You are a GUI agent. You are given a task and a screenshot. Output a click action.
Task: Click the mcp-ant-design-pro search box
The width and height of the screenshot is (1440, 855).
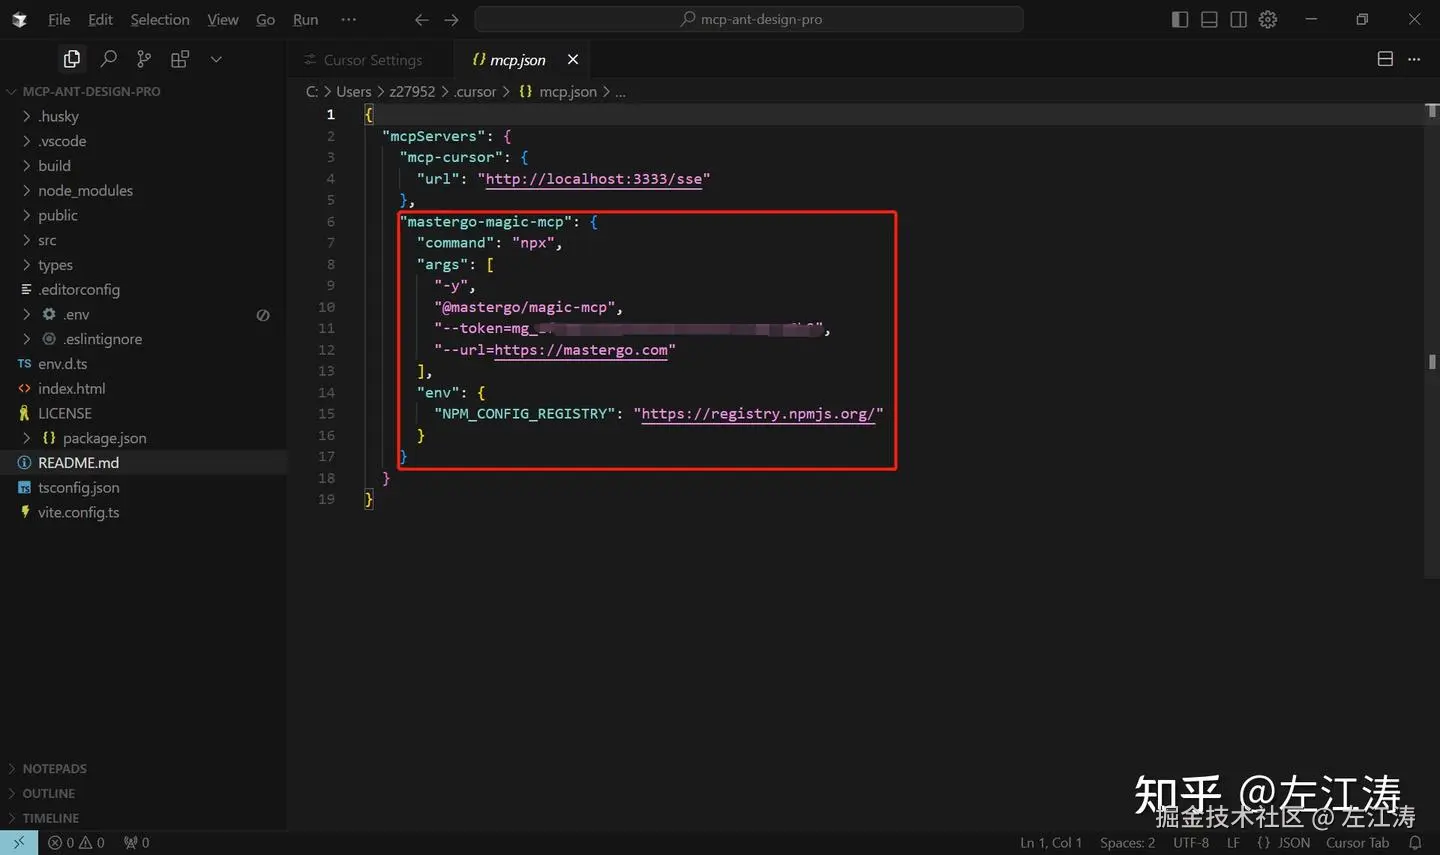coord(749,19)
